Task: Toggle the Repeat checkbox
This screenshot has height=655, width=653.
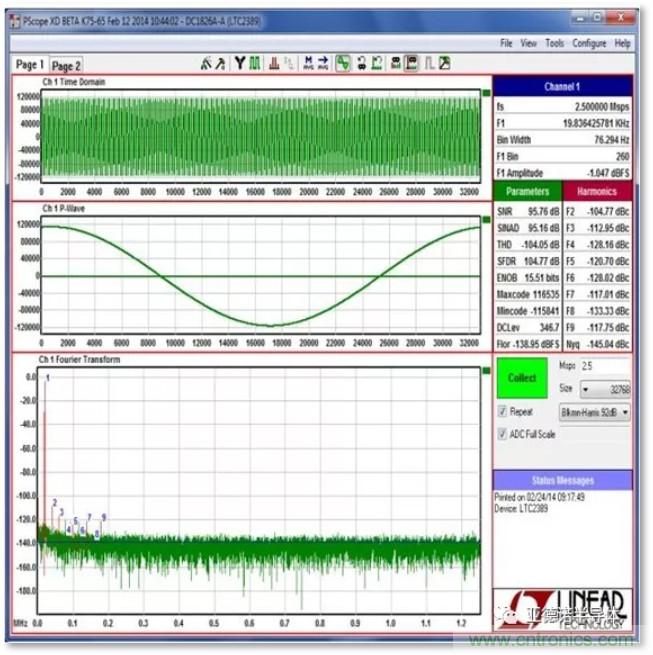Action: (502, 412)
